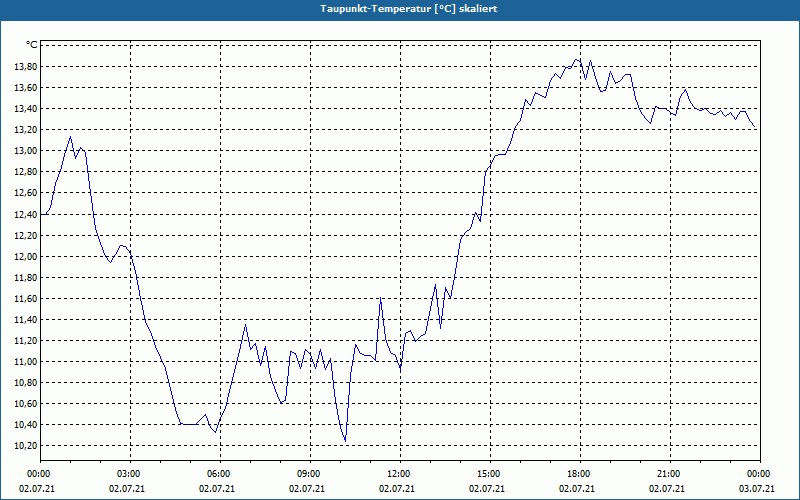Click the 13,80 y-axis value
800x500 pixels.
click(x=25, y=66)
